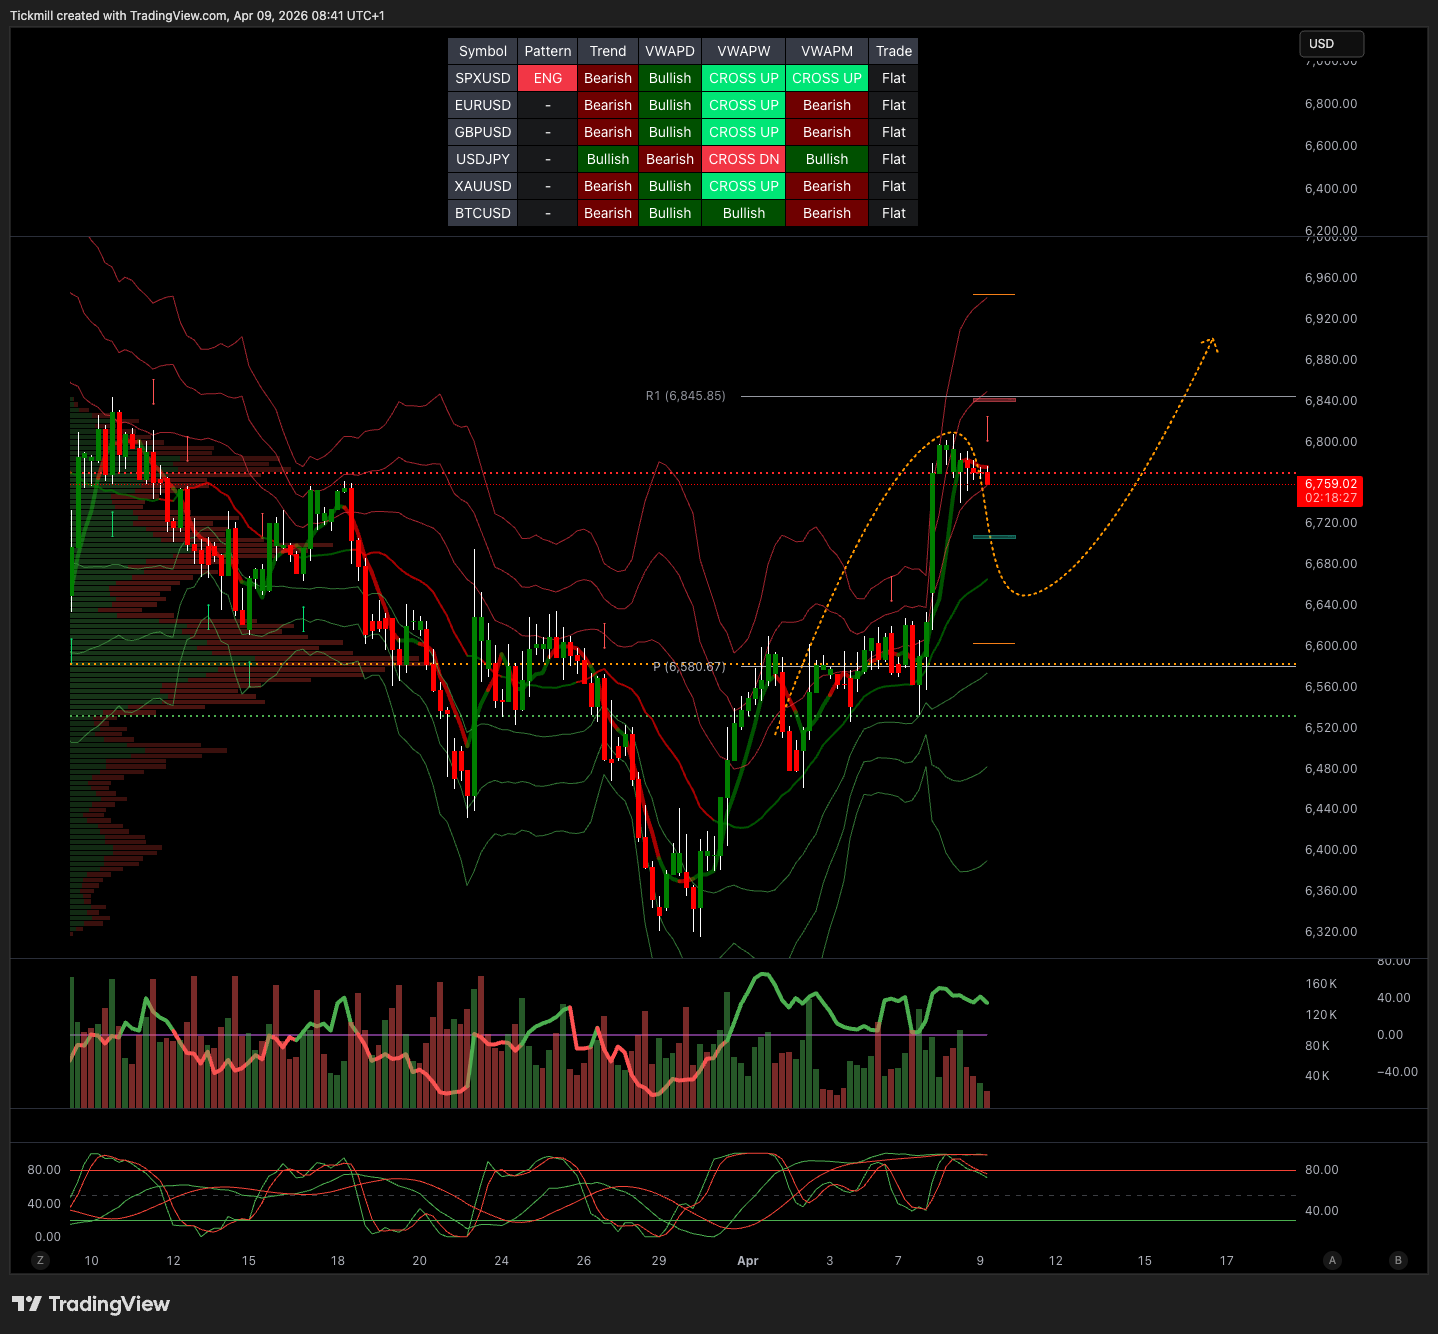Click the TradingView logo at bottom left
This screenshot has height=1334, width=1438.
pos(91,1304)
